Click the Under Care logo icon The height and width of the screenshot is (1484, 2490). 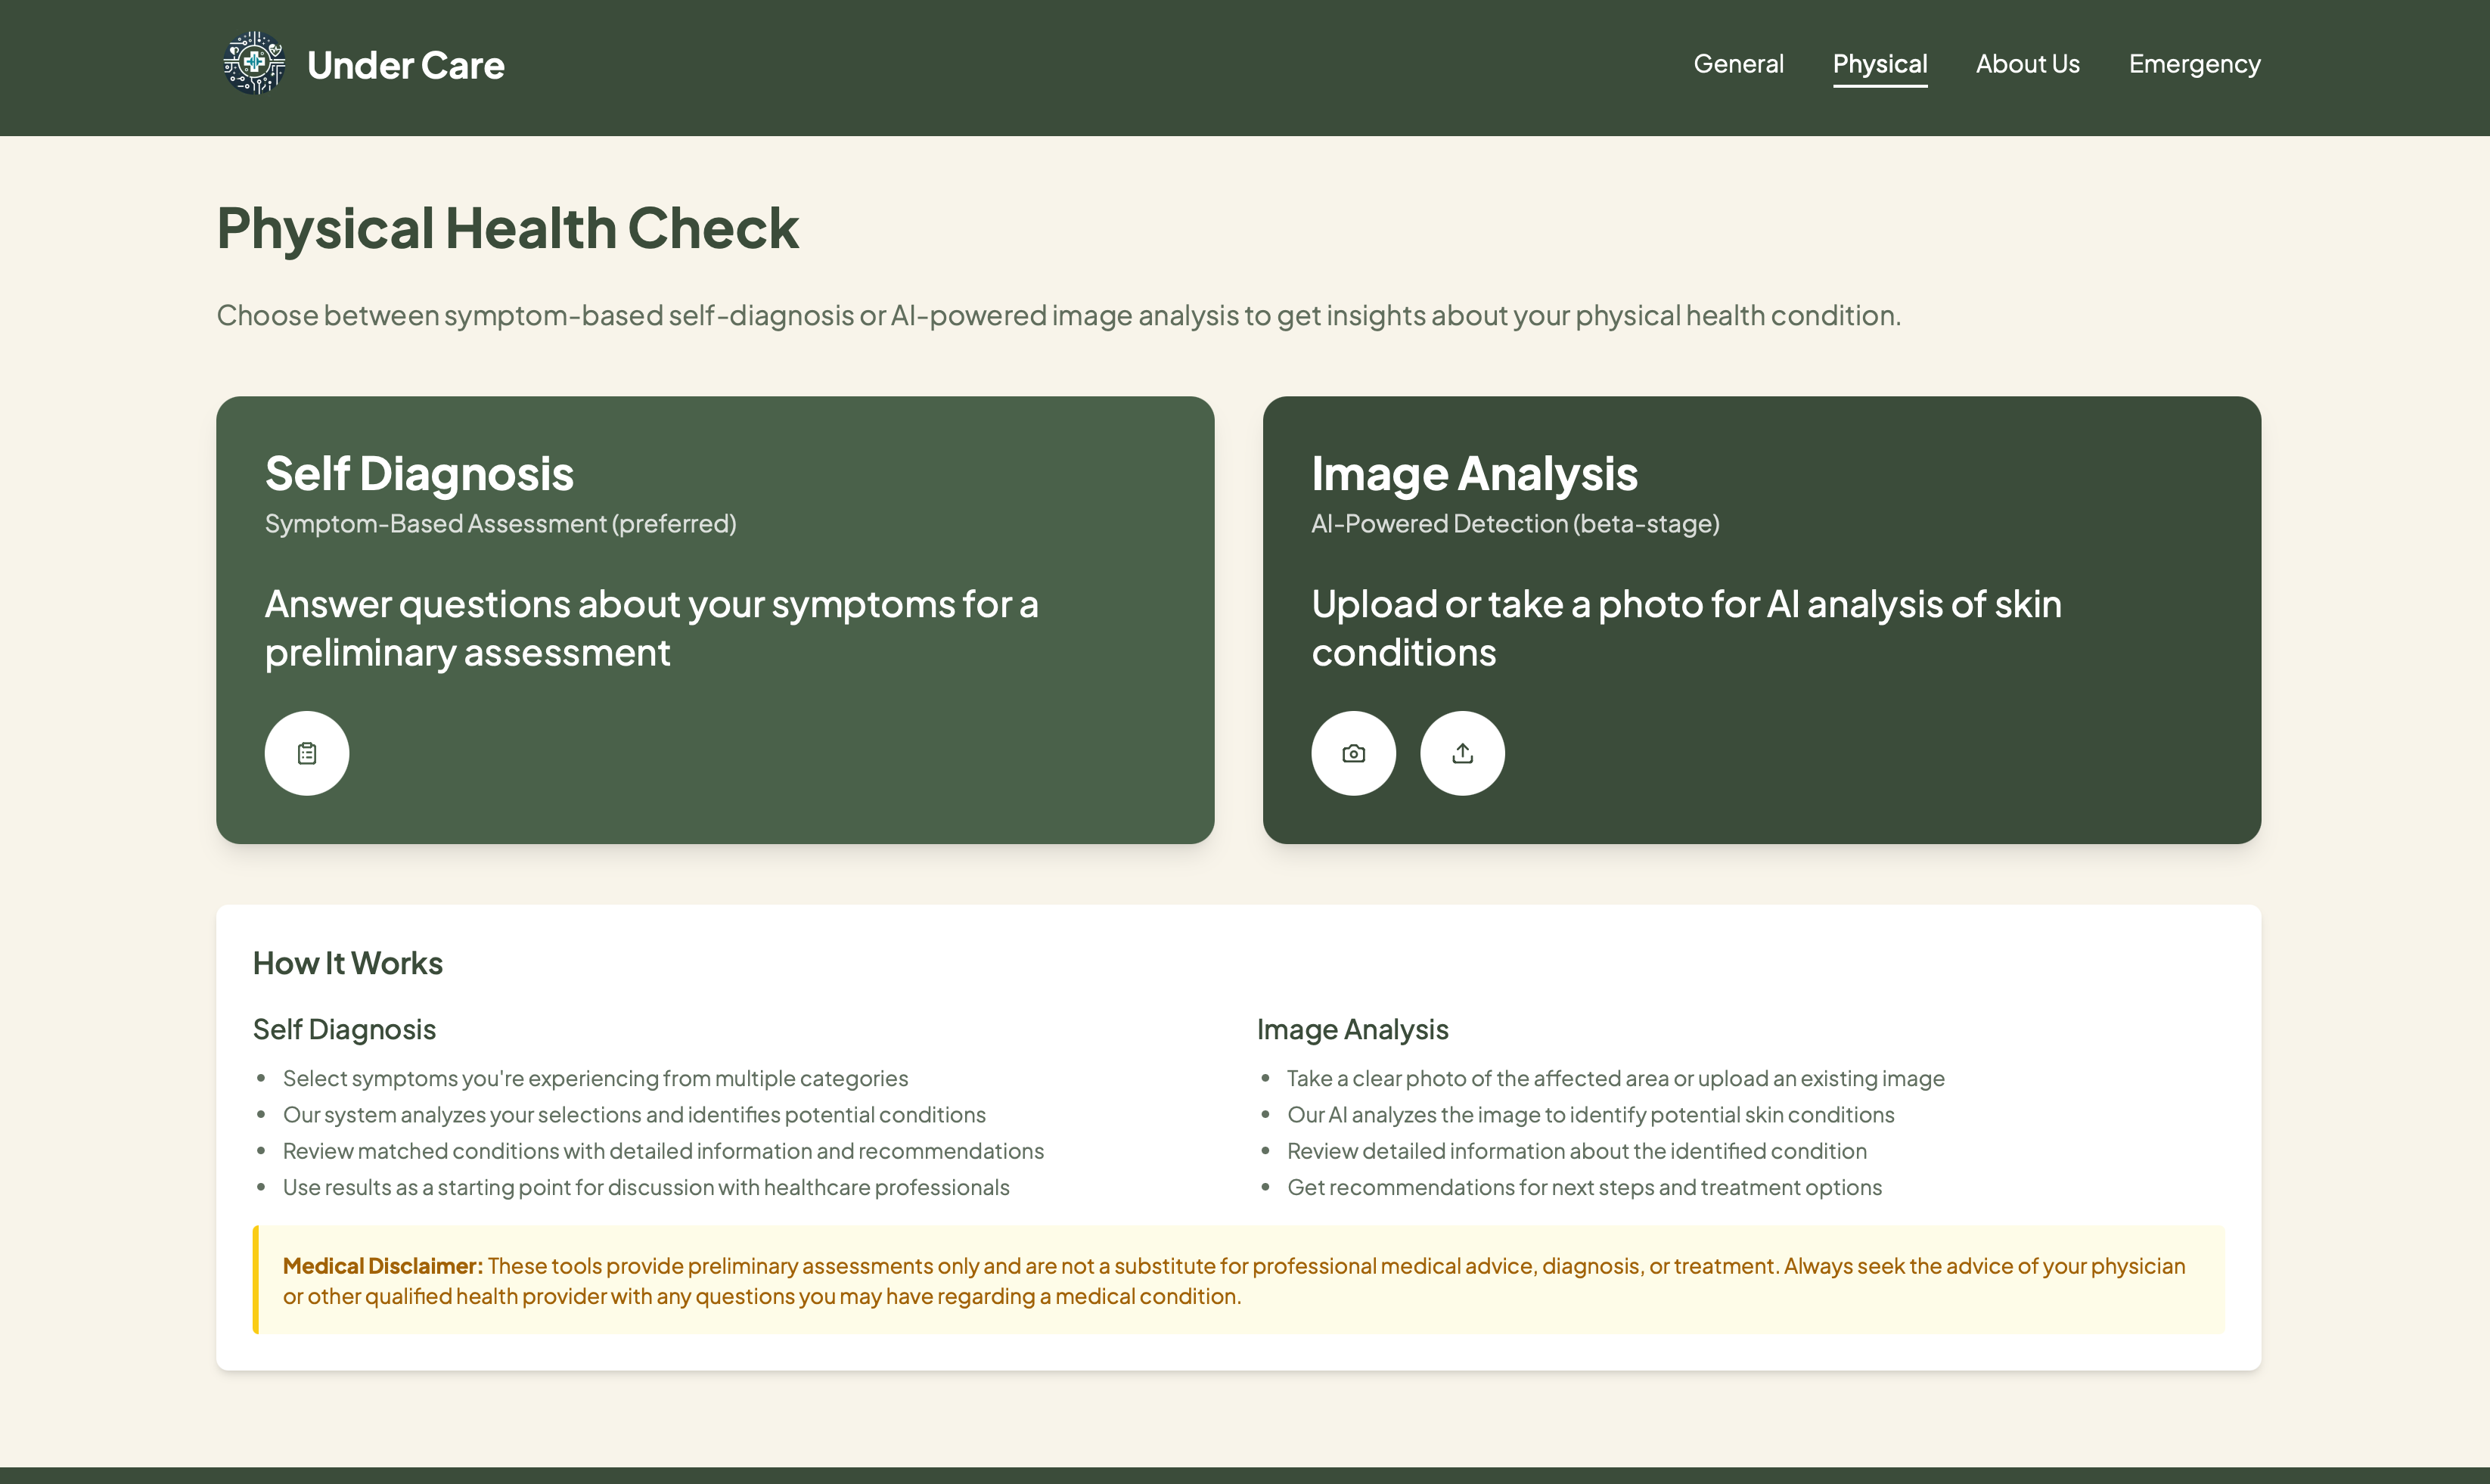(254, 64)
